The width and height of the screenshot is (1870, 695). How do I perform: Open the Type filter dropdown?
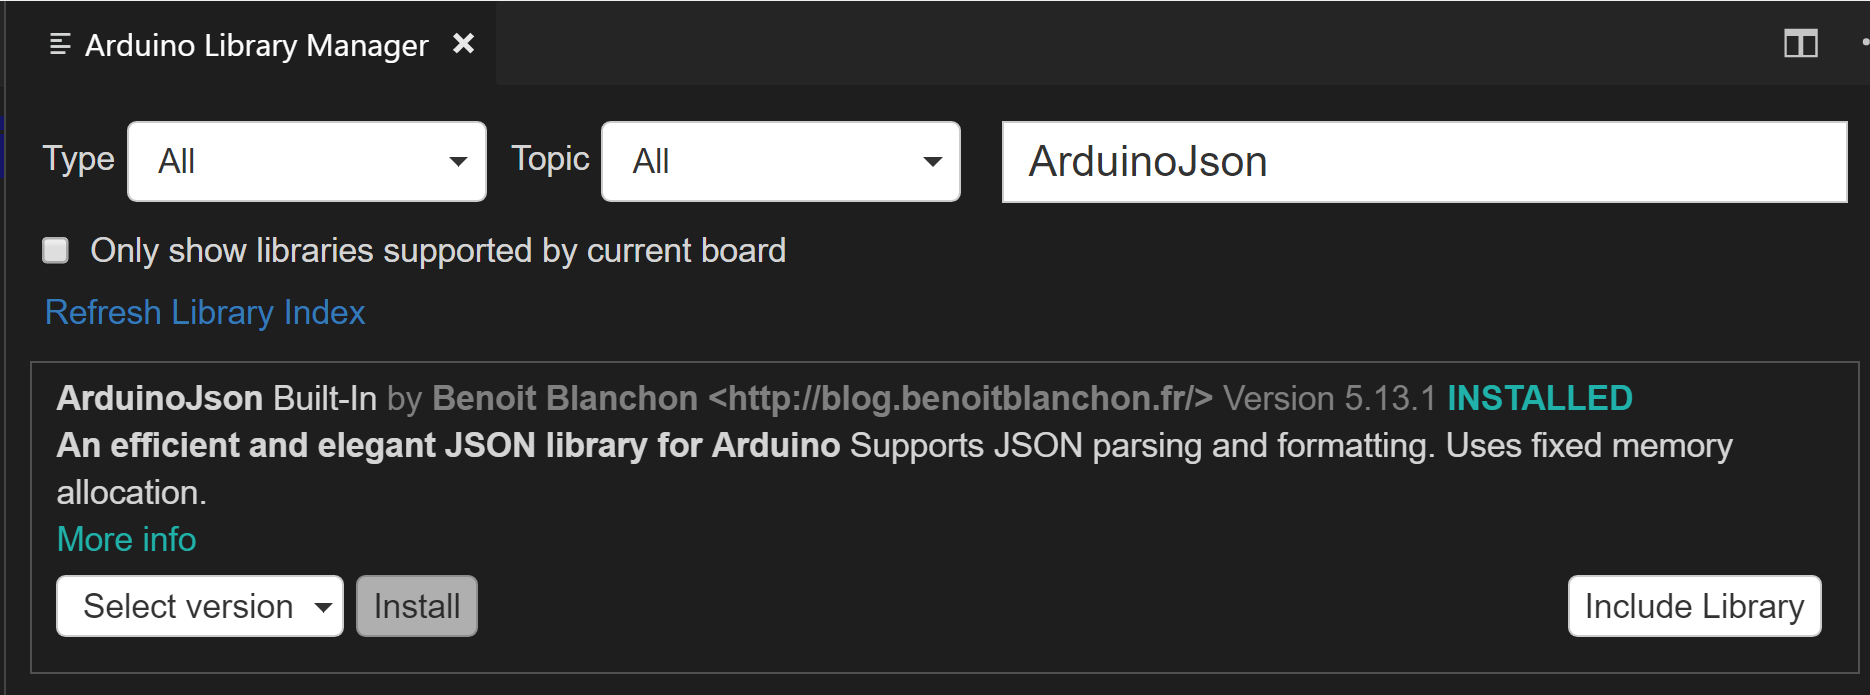(305, 160)
